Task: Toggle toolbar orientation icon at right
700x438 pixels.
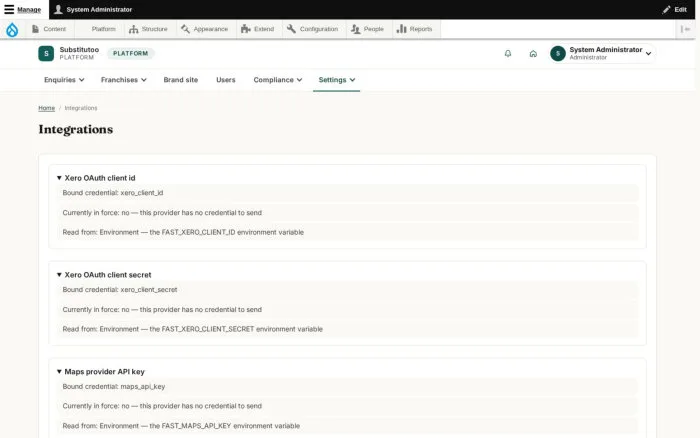Action: [685, 29]
